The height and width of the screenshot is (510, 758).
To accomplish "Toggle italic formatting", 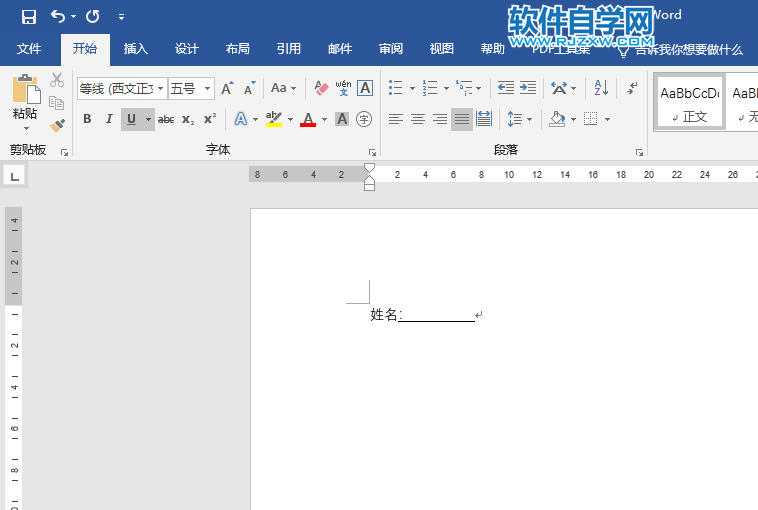I will (x=109, y=119).
